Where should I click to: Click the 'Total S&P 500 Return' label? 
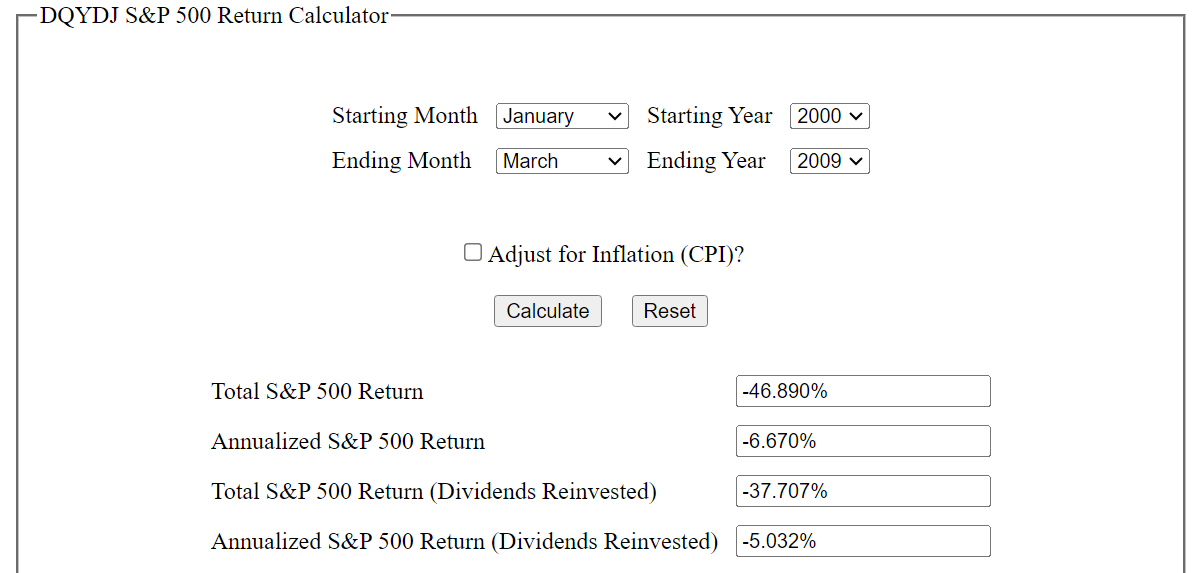[317, 391]
